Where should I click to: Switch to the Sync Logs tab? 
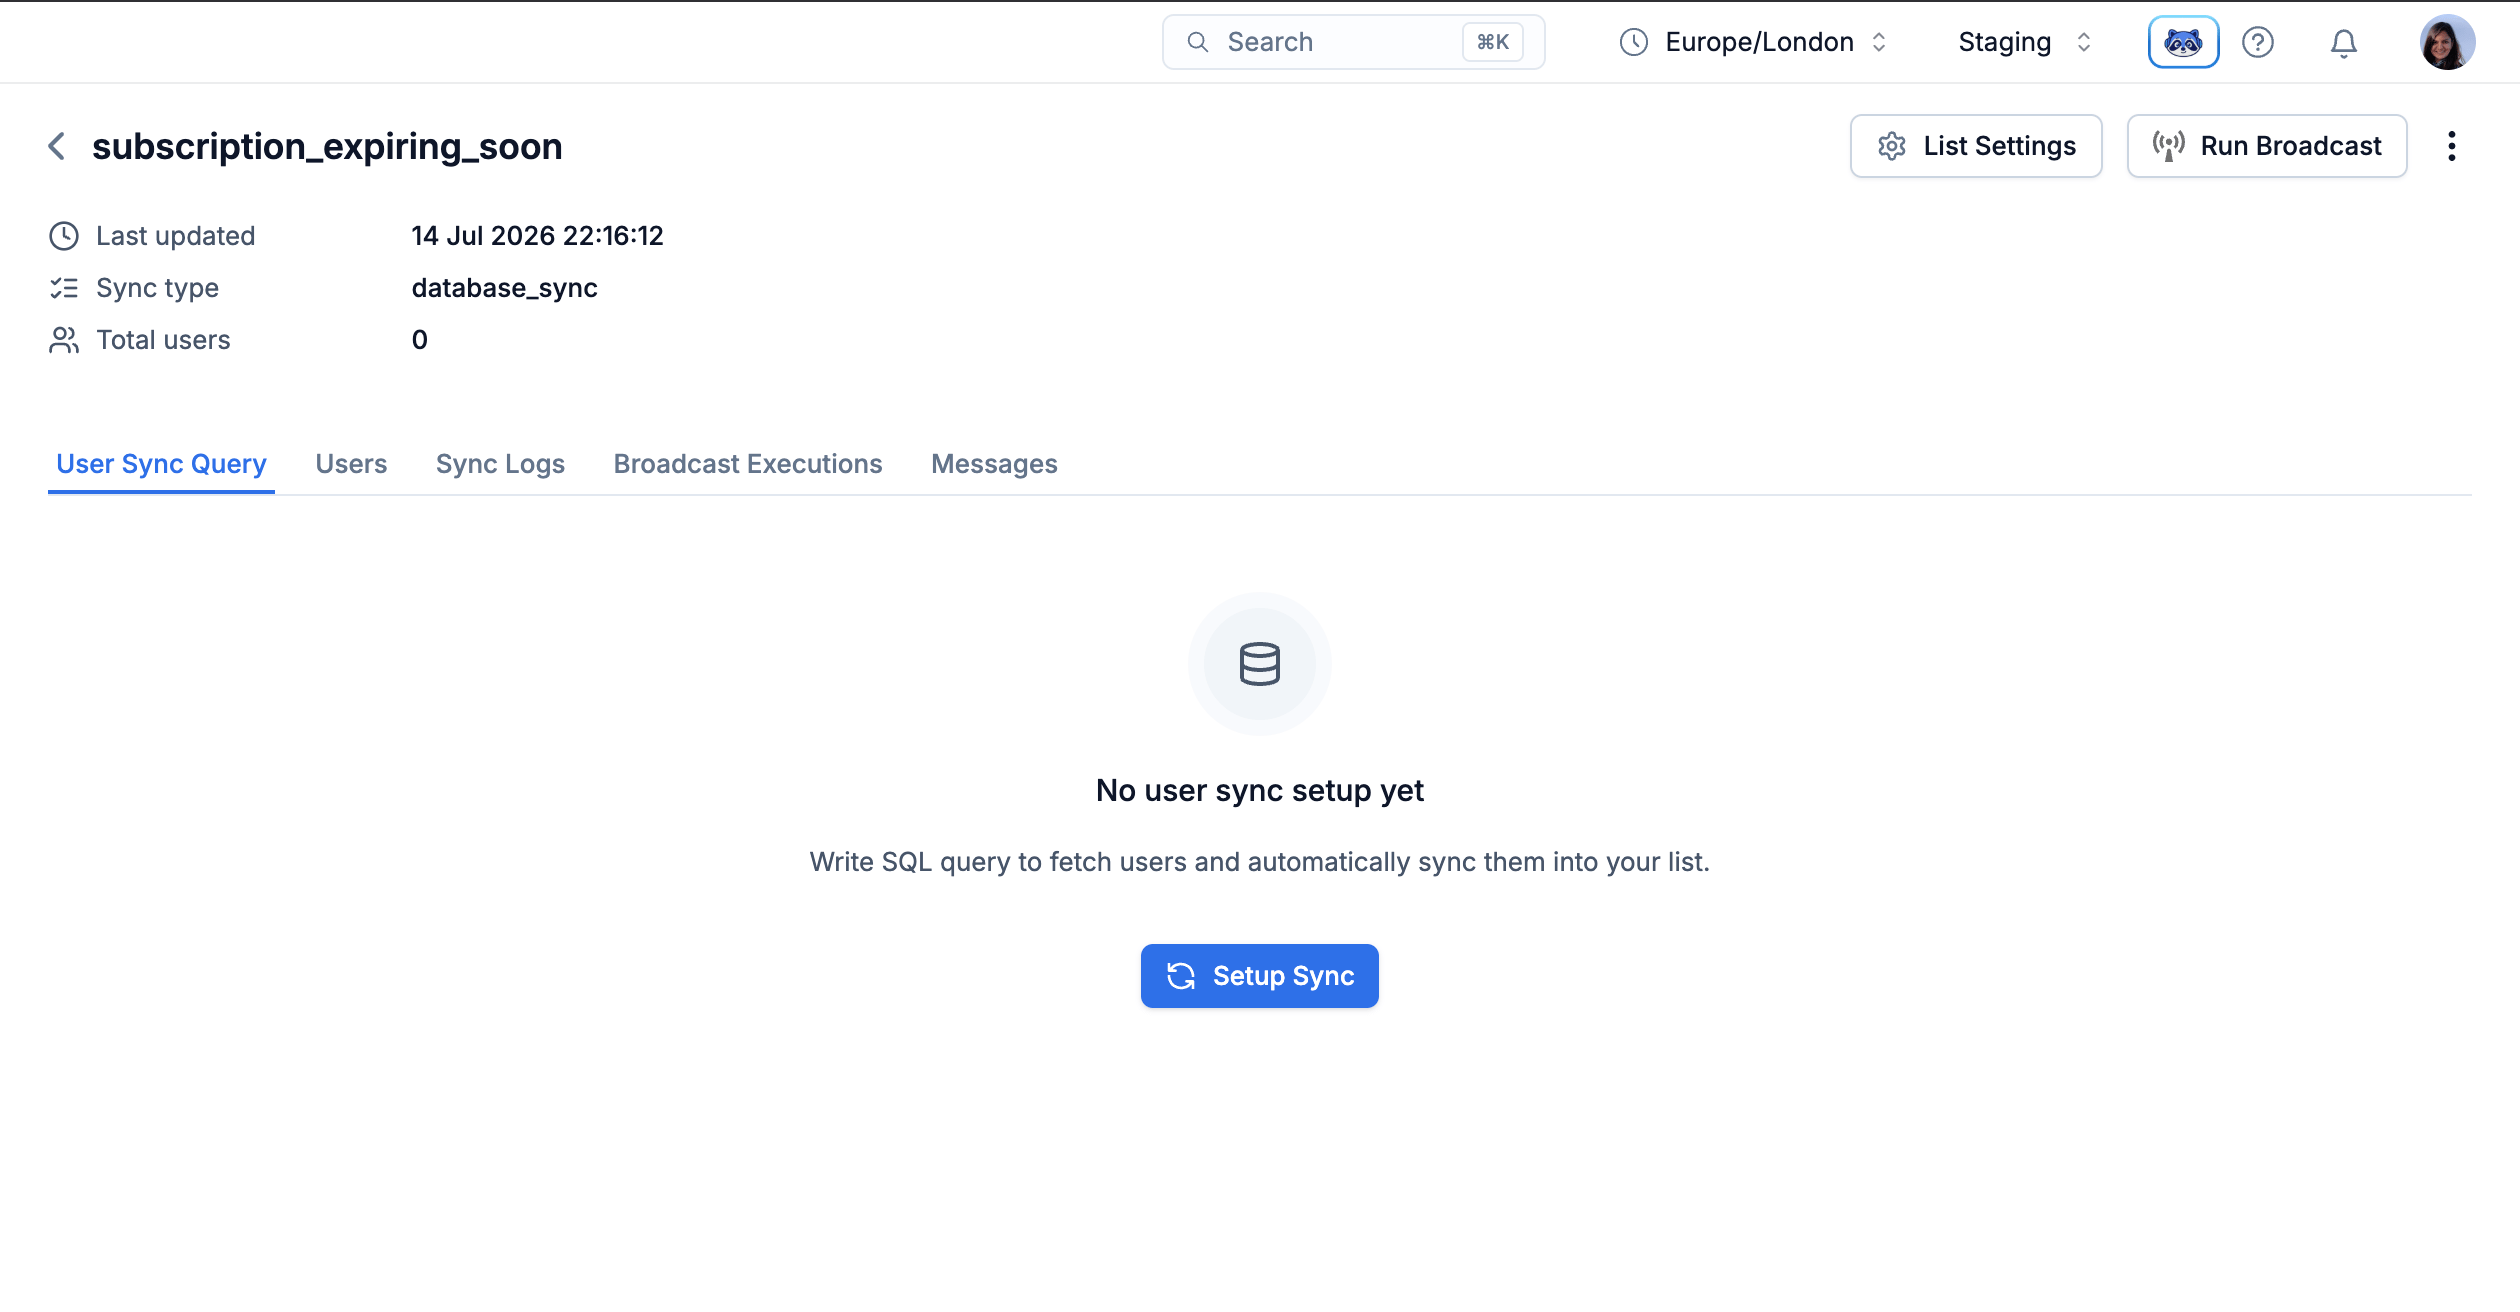(x=500, y=464)
